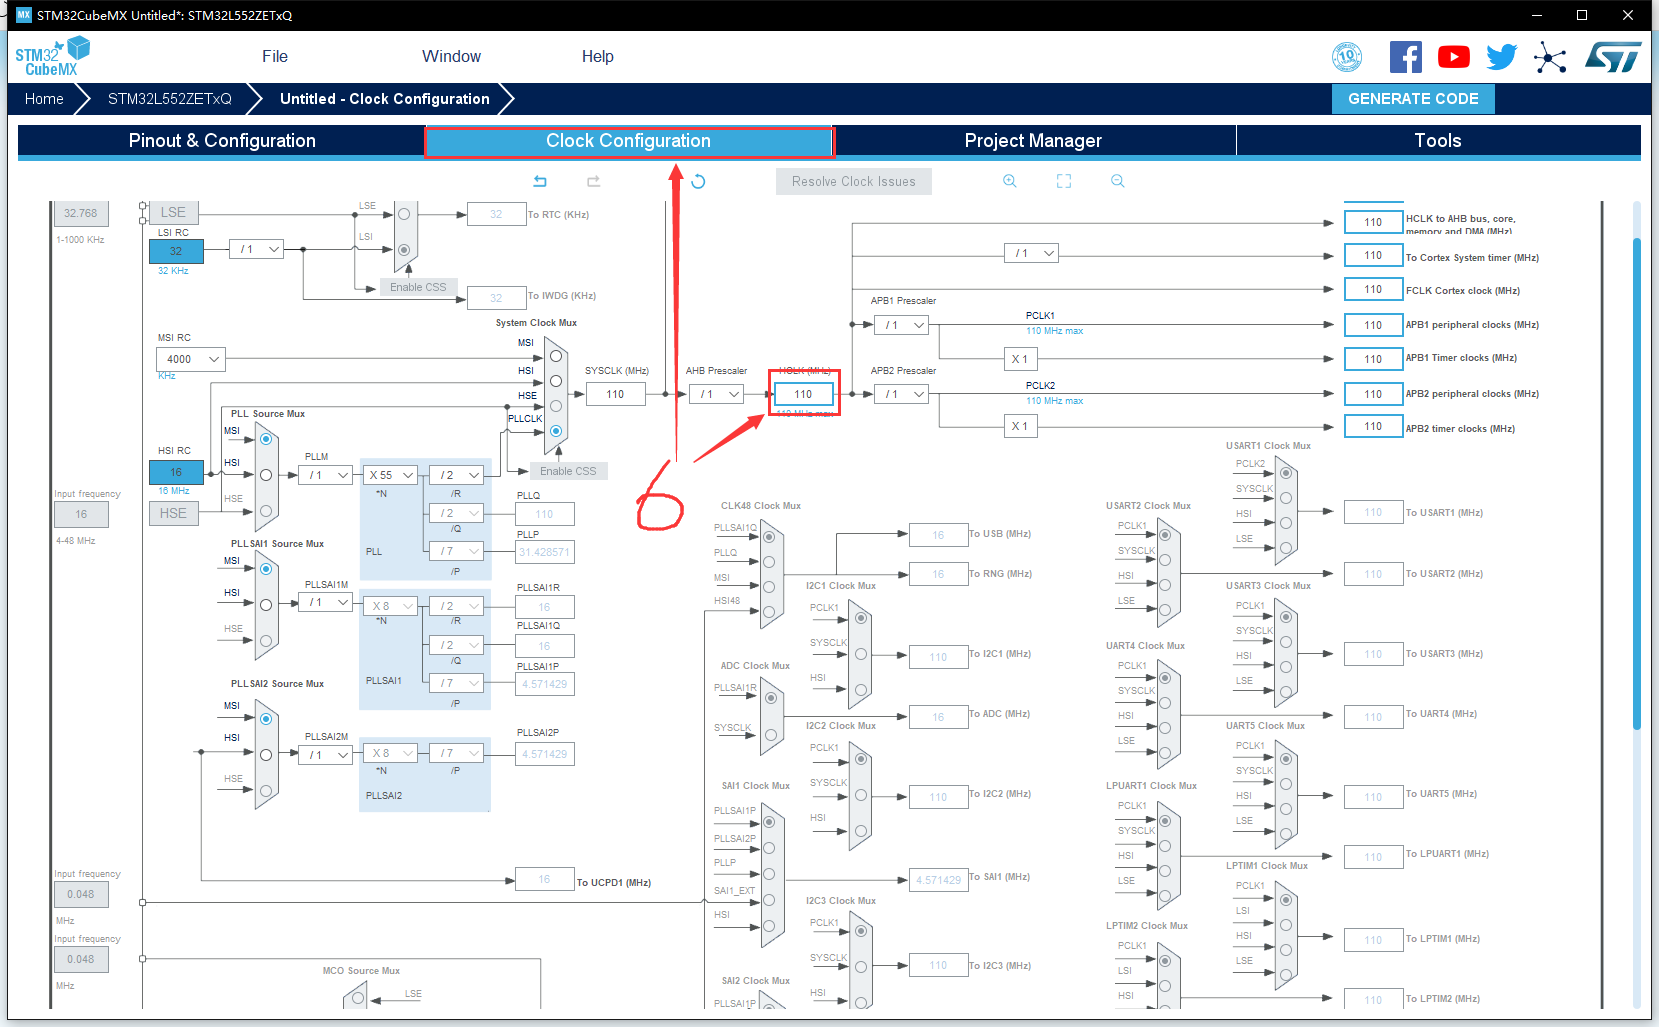Open the PLL /R divider dropdown
This screenshot has width=1659, height=1027.
click(x=456, y=475)
